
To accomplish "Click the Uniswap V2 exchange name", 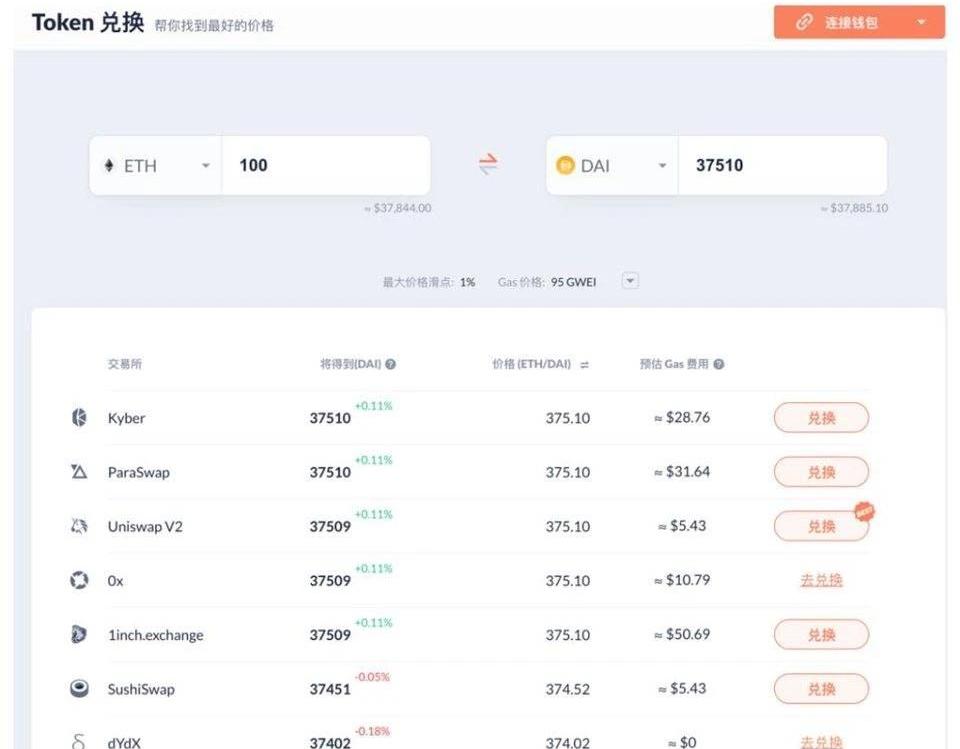I will [145, 527].
